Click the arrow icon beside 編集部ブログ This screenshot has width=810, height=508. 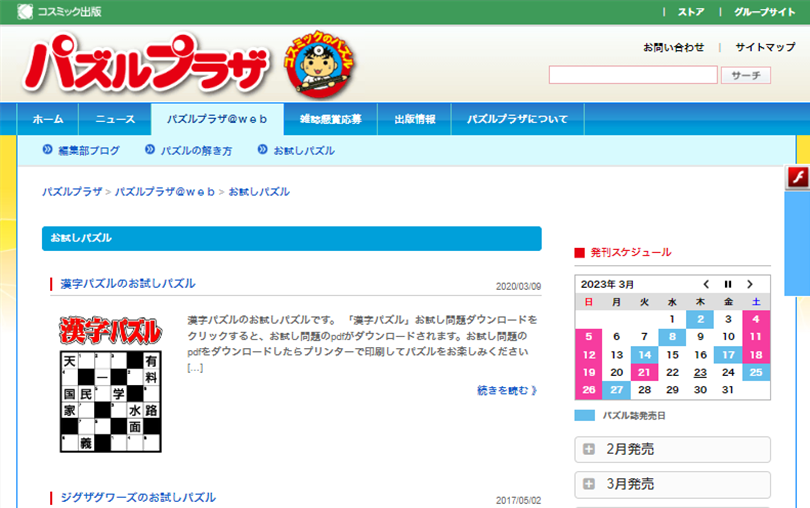tap(48, 149)
